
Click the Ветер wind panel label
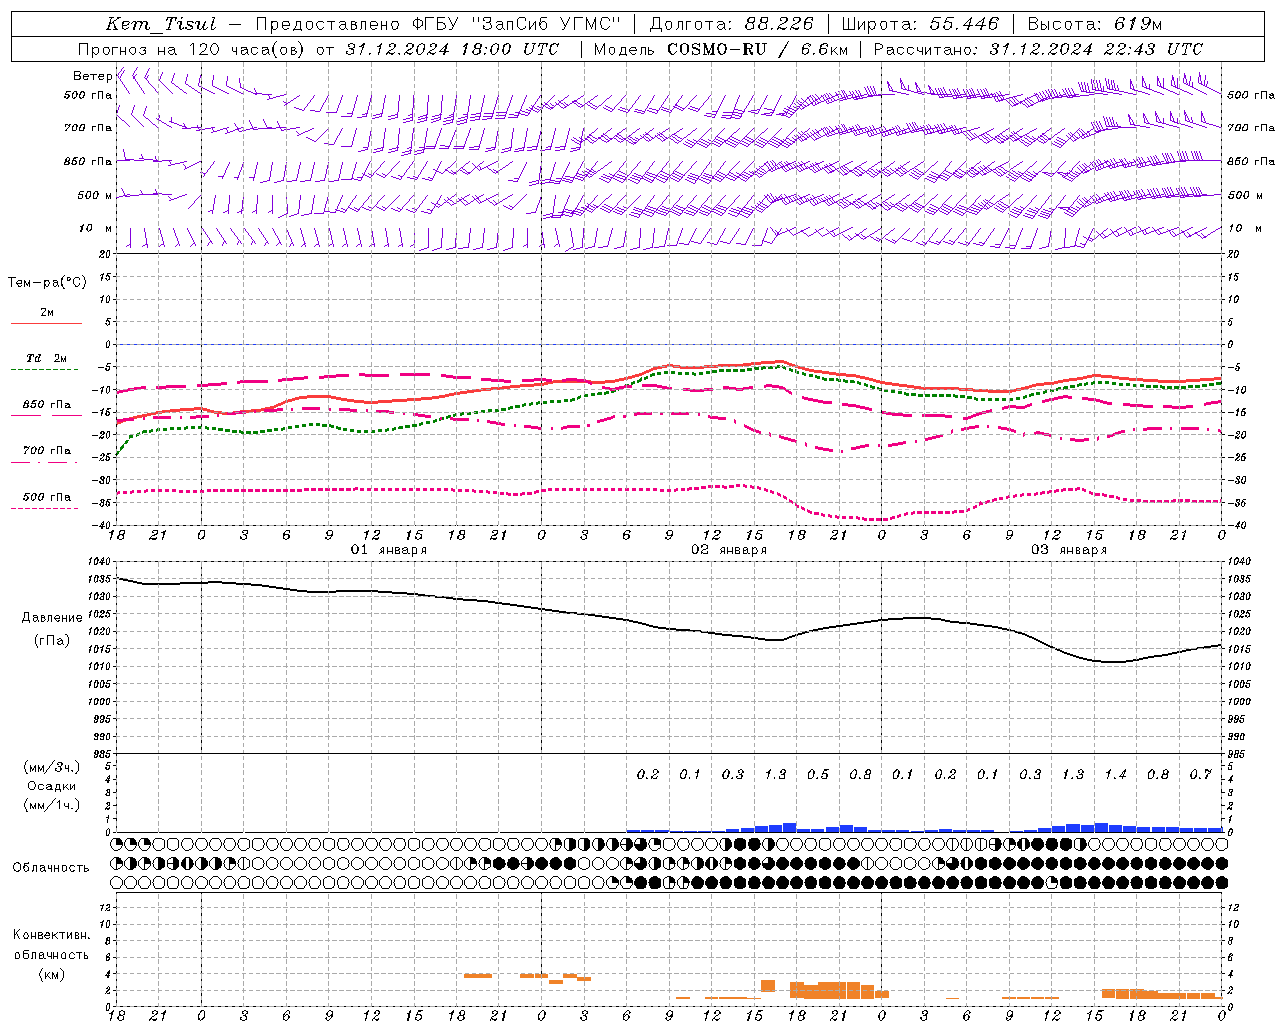(93, 76)
